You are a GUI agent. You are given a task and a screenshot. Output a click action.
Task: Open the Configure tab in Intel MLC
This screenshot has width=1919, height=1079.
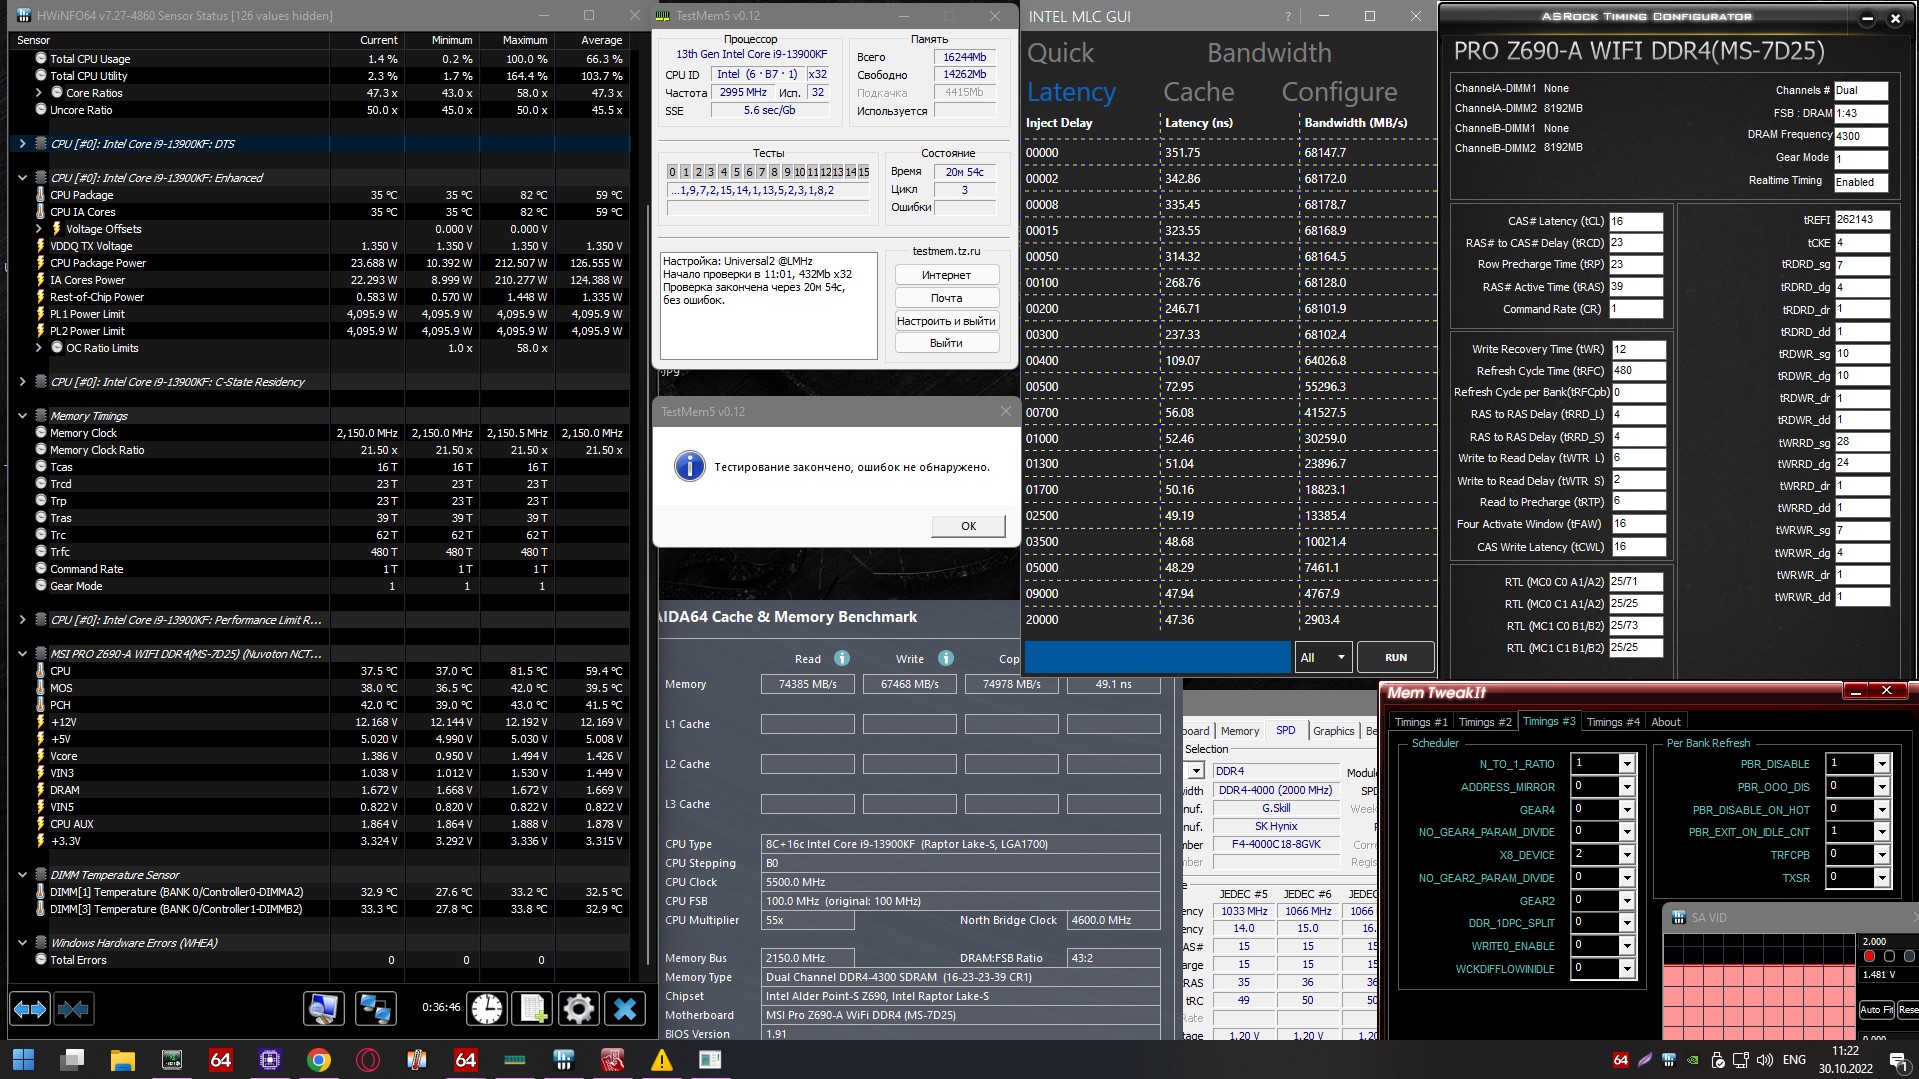(x=1339, y=92)
